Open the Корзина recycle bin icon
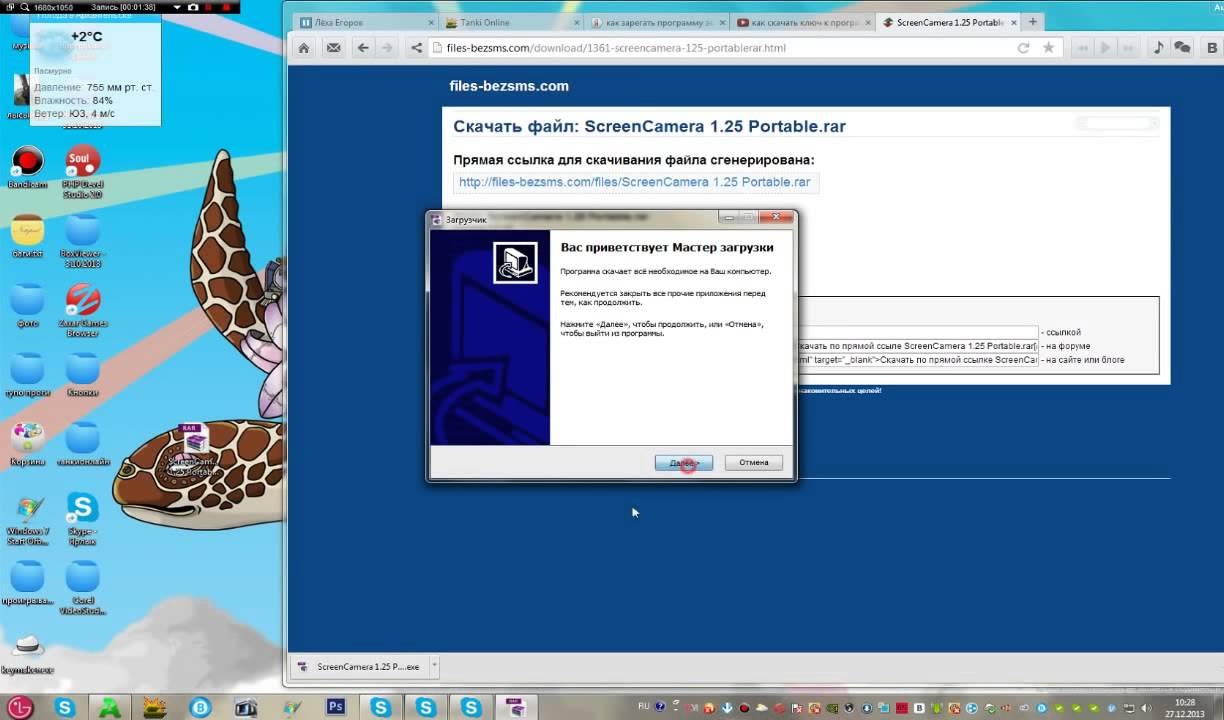The width and height of the screenshot is (1224, 720). (27, 443)
